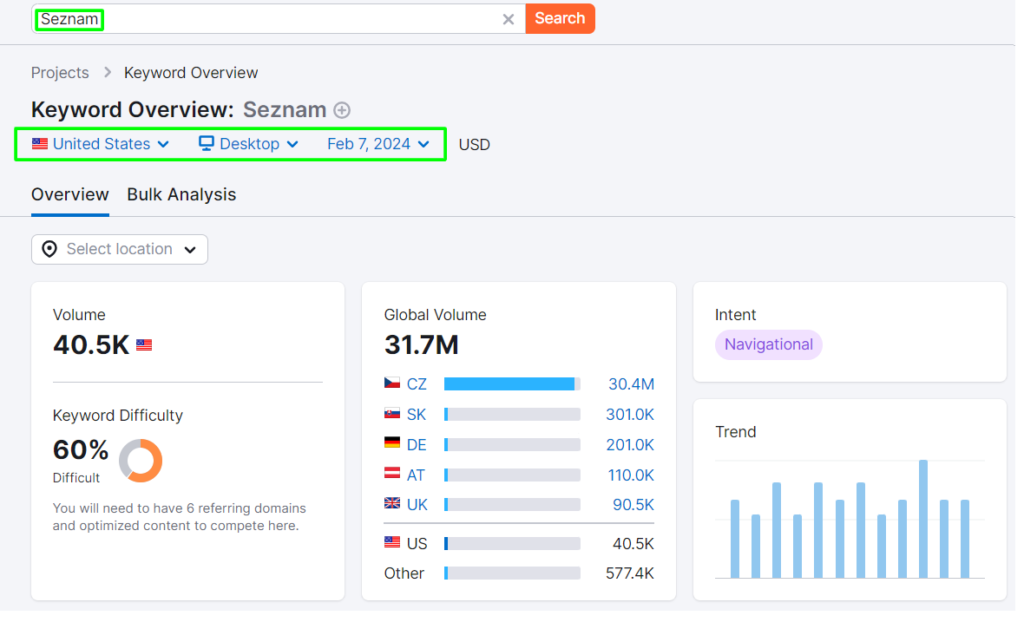Click the 40.5K Volume value
Viewport: 1024px width, 629px height.
(91, 345)
